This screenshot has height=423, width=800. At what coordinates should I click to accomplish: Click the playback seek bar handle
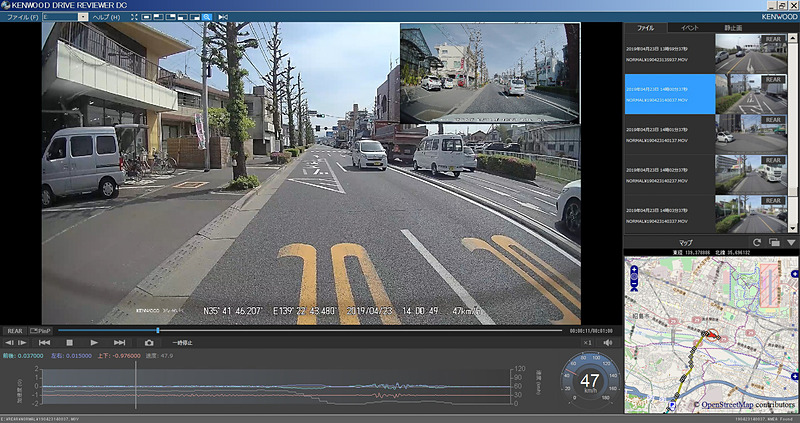158,331
